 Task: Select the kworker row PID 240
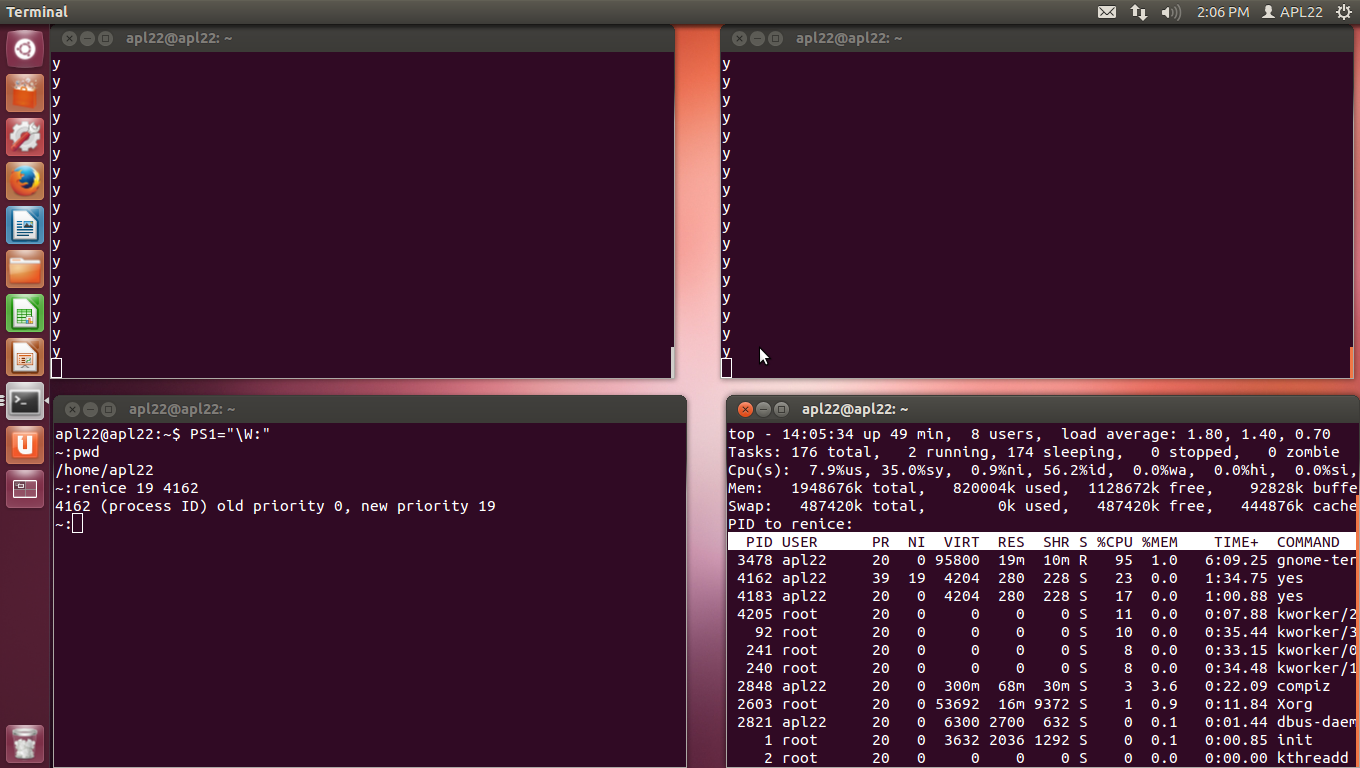tap(1042, 668)
